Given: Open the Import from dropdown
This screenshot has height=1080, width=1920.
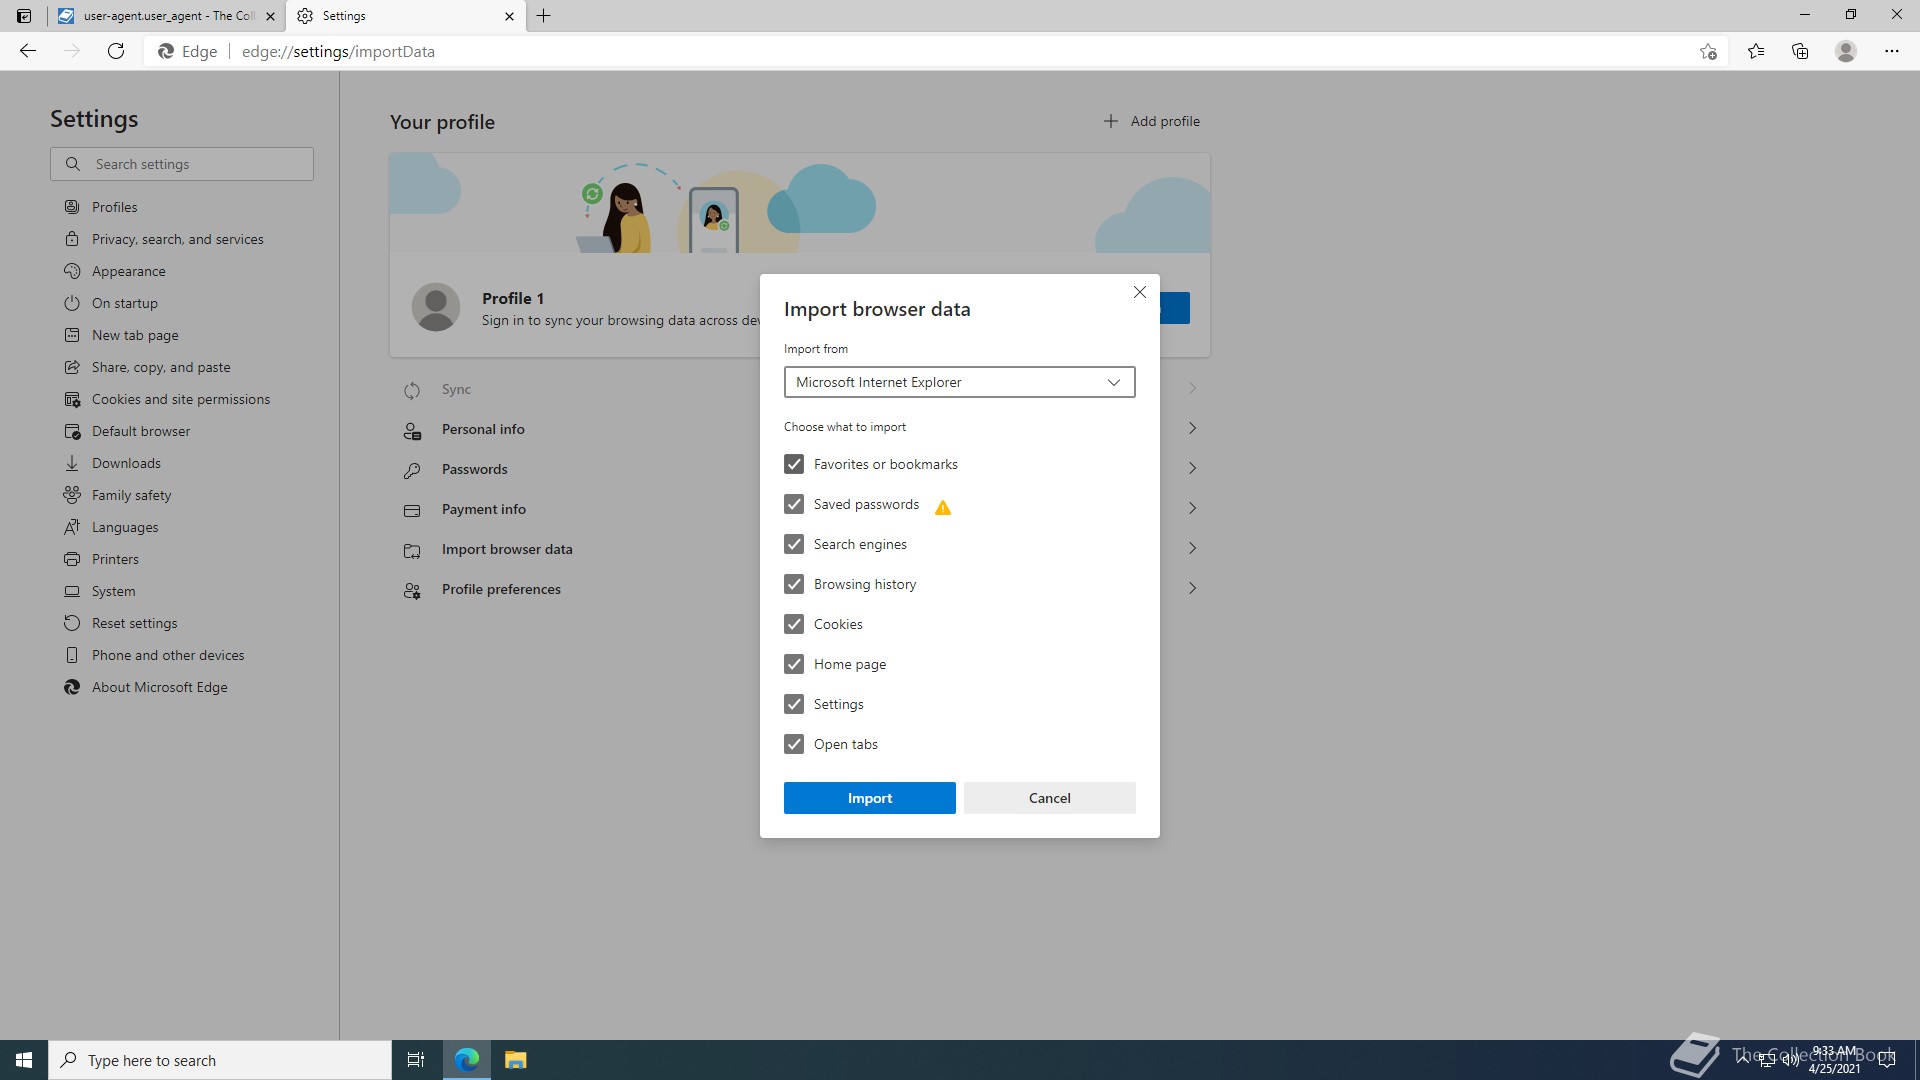Looking at the screenshot, I should [x=959, y=382].
